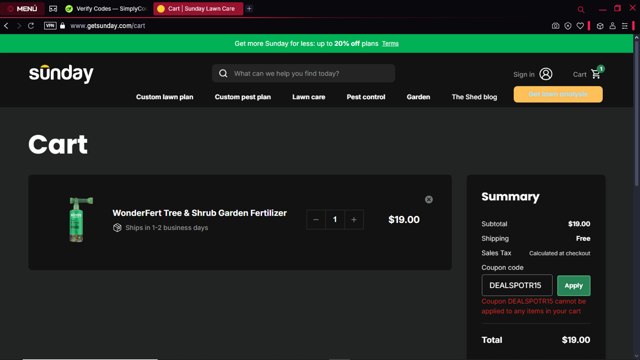Bookmark page with heart icon
The height and width of the screenshot is (360, 640).
580,26
